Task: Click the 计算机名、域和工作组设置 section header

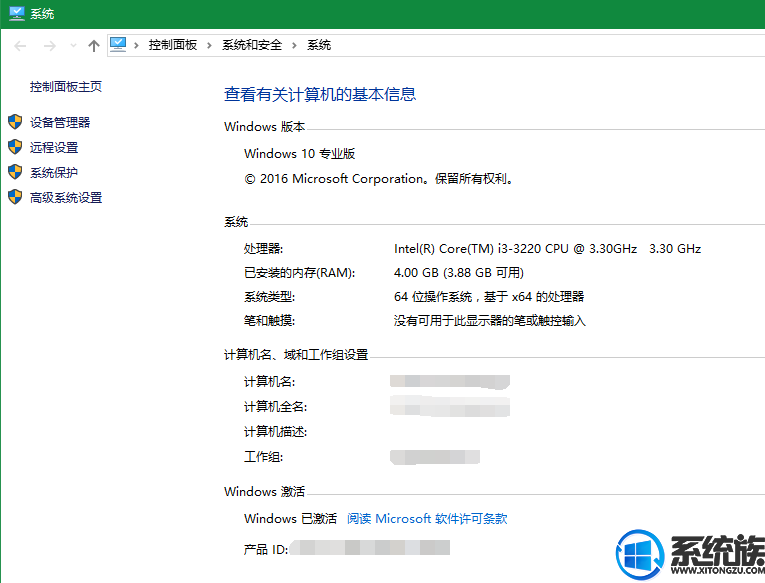Action: 296,355
